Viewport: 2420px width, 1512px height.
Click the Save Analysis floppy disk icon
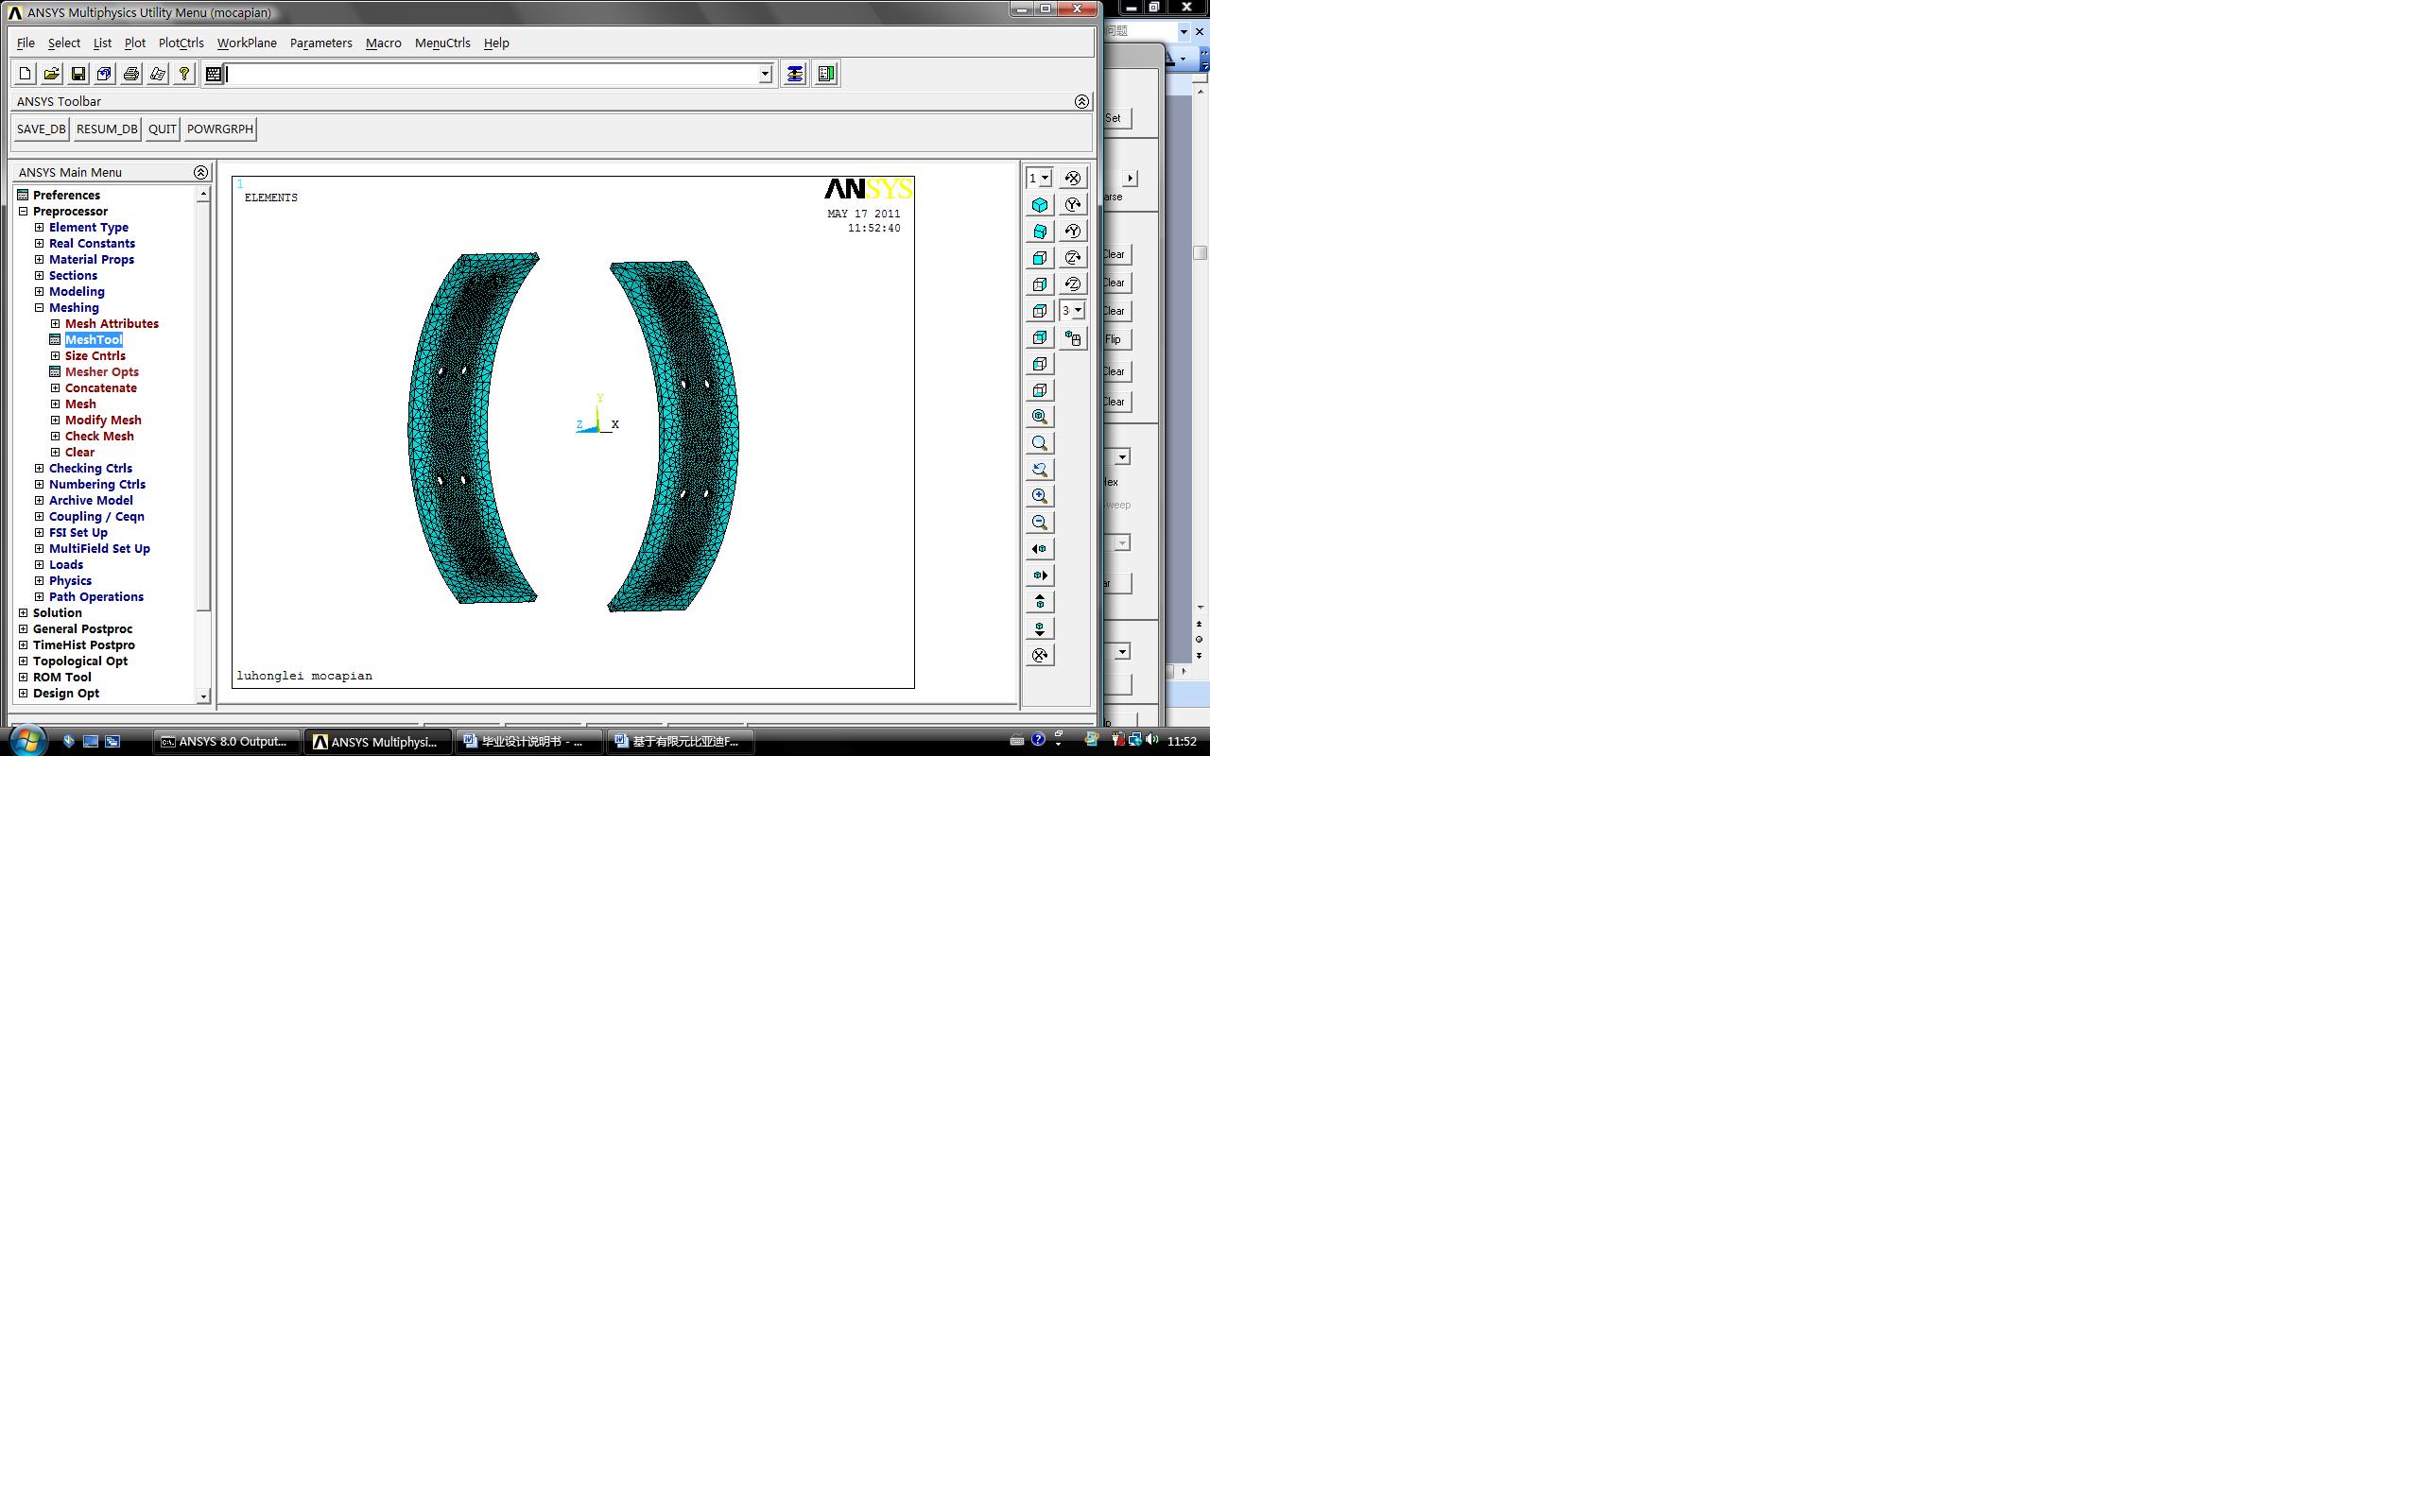point(78,74)
